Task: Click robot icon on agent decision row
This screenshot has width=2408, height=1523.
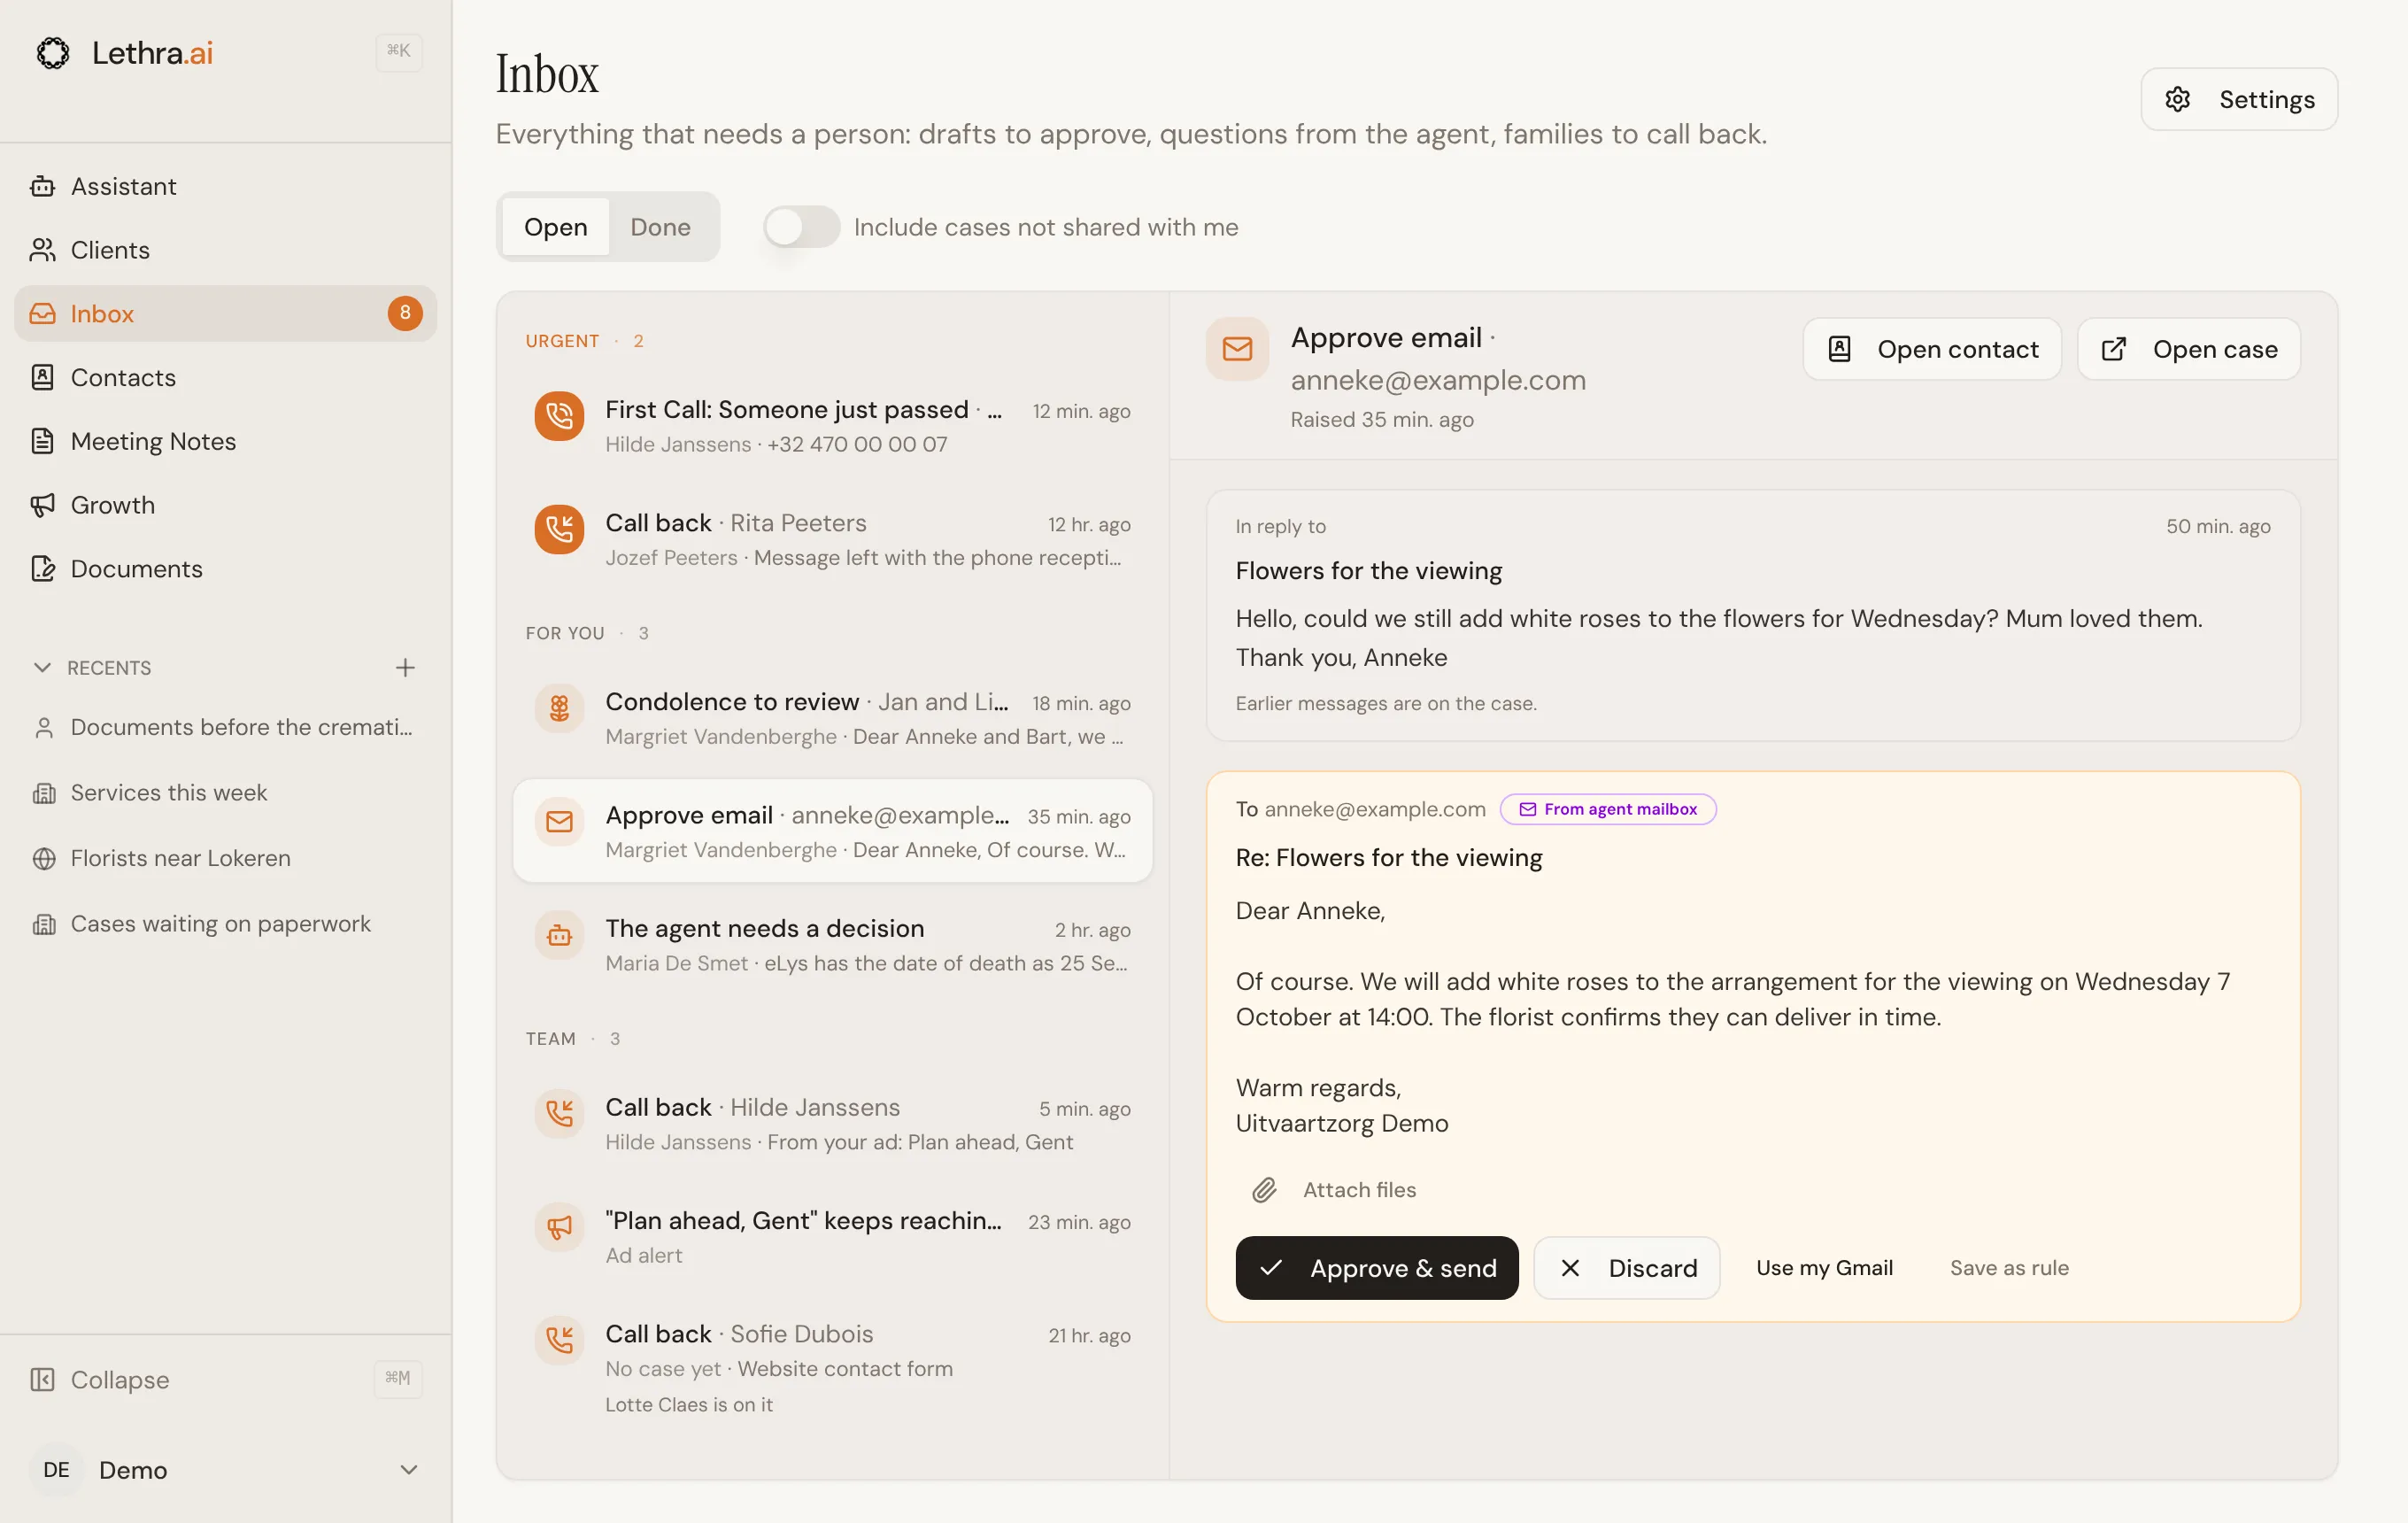Action: coord(559,935)
